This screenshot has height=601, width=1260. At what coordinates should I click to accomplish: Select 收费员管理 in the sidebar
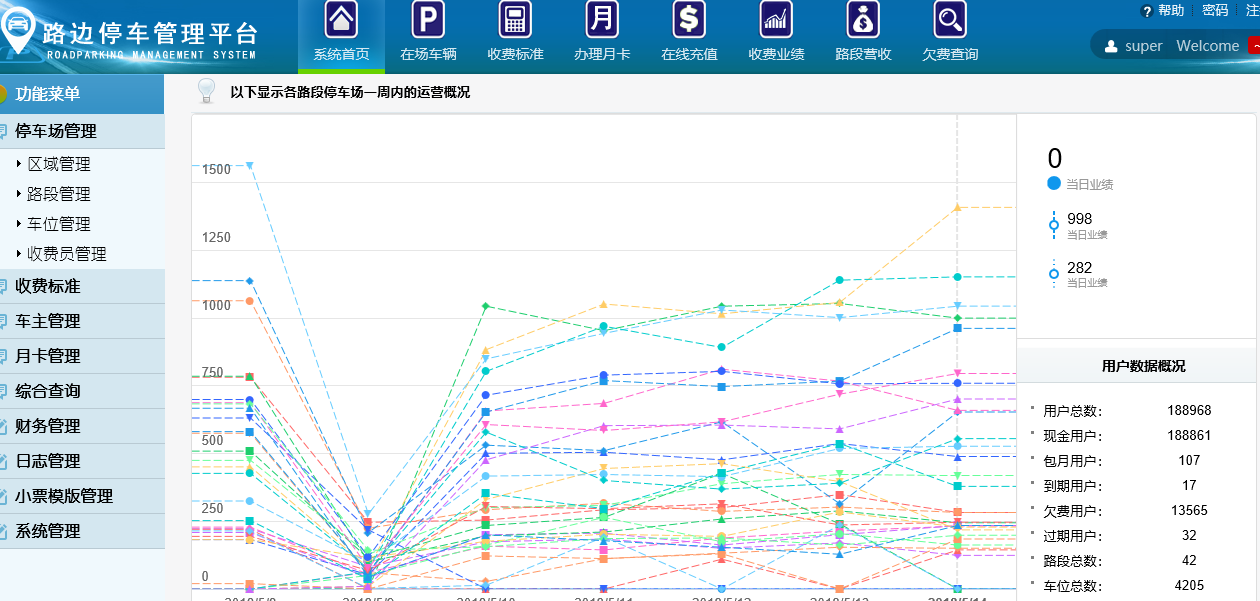click(x=67, y=254)
